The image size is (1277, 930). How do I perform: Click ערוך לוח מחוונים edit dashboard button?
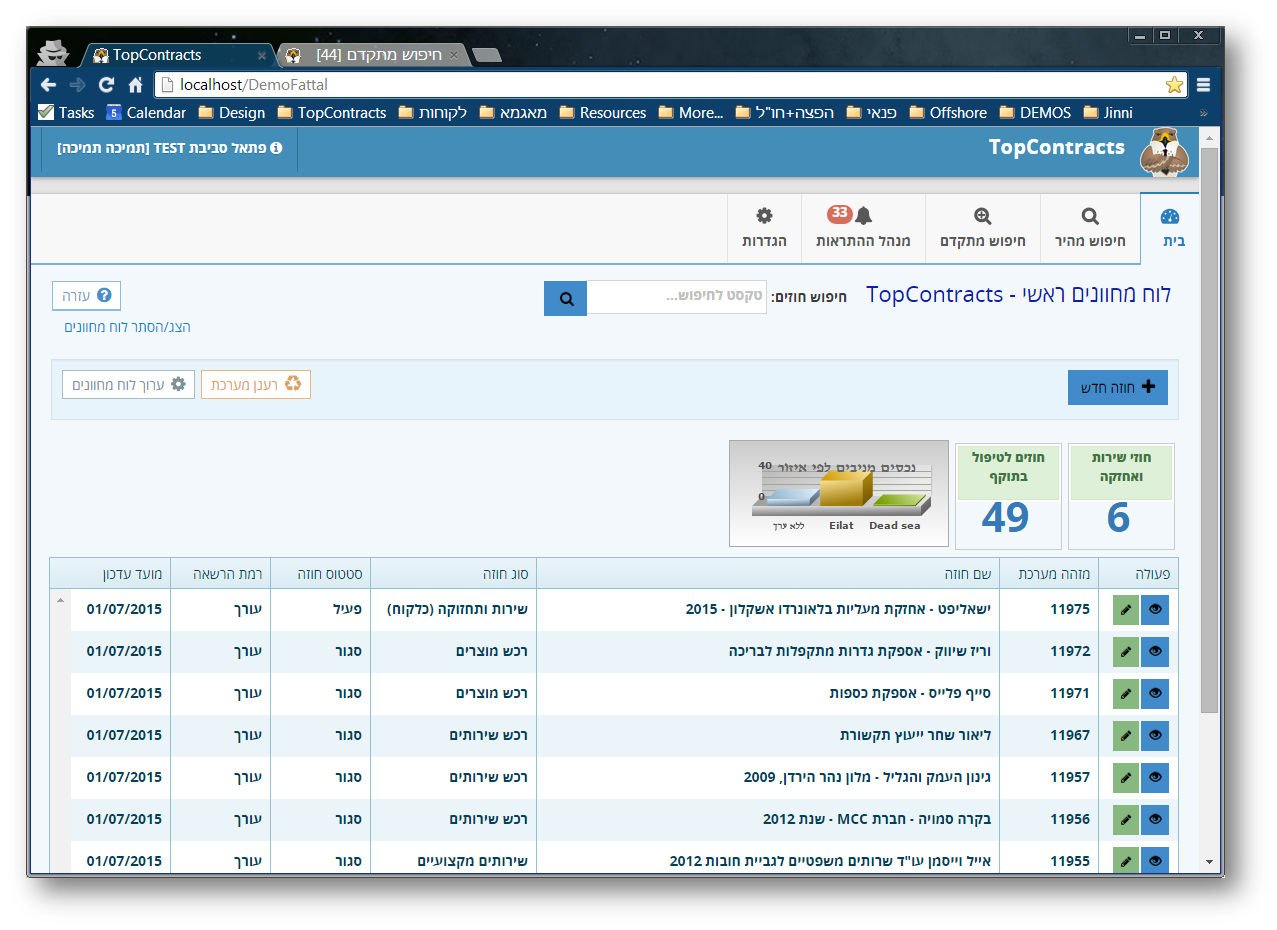(128, 384)
